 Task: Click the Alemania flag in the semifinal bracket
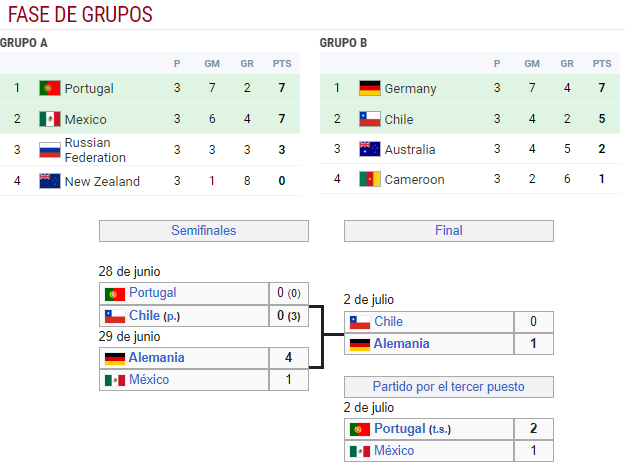point(115,358)
